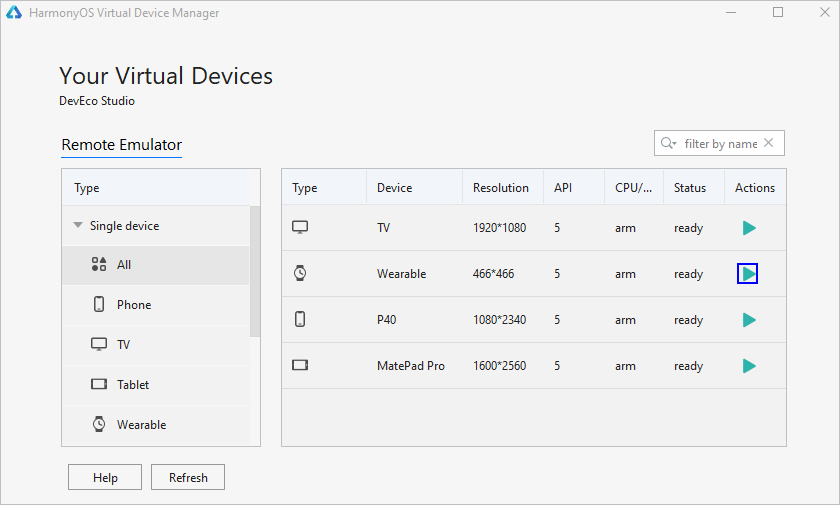Open the Remote Emulator tab
The width and height of the screenshot is (840, 505).
point(122,145)
